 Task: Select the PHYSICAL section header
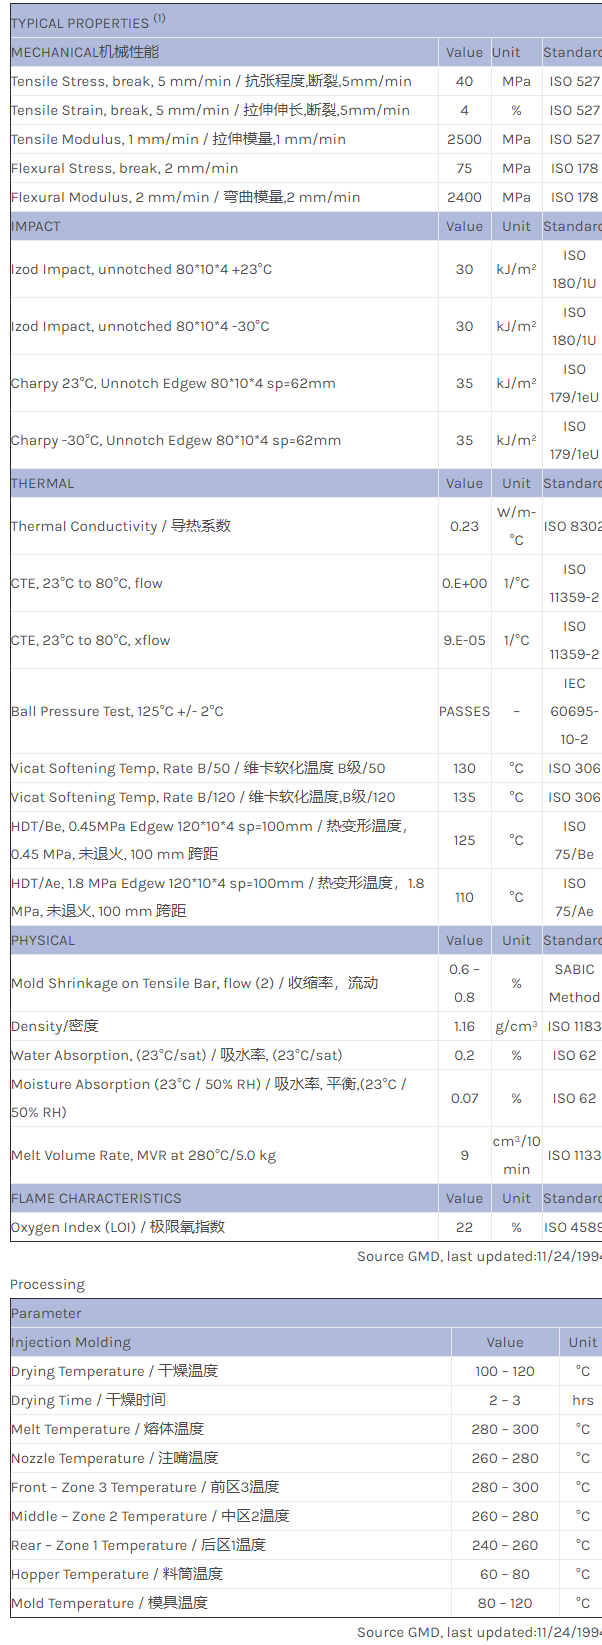[43, 940]
